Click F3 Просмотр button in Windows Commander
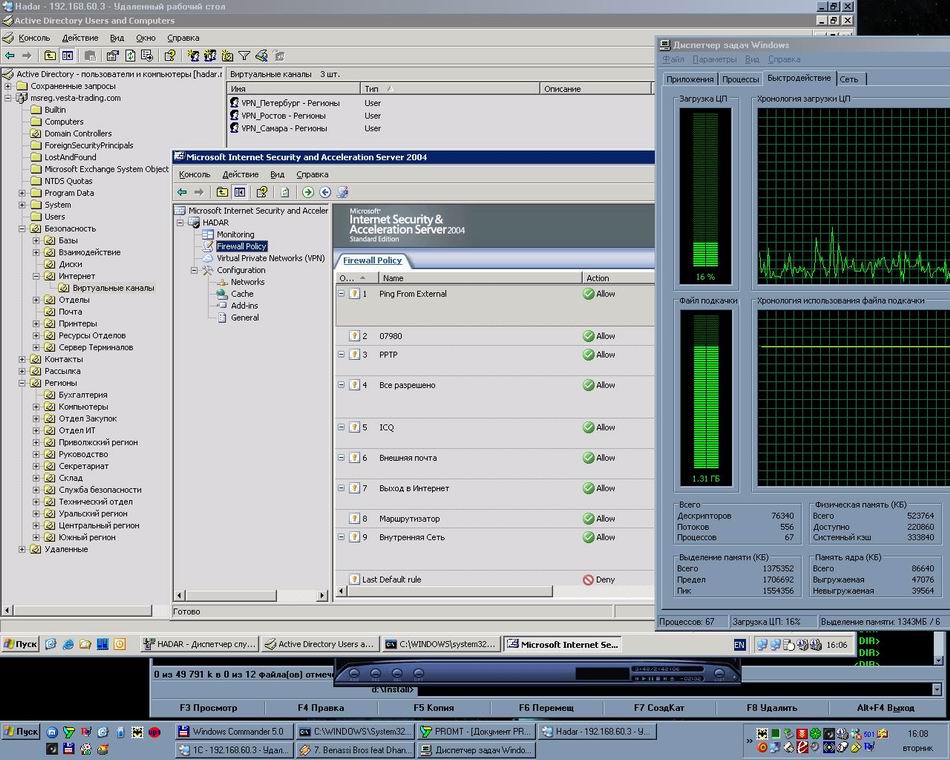 tap(208, 707)
